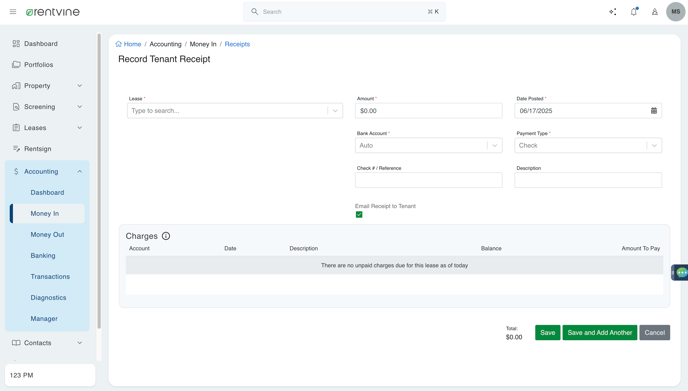The height and width of the screenshot is (391, 688).
Task: Click the Home breadcrumb house icon
Action: (x=118, y=44)
